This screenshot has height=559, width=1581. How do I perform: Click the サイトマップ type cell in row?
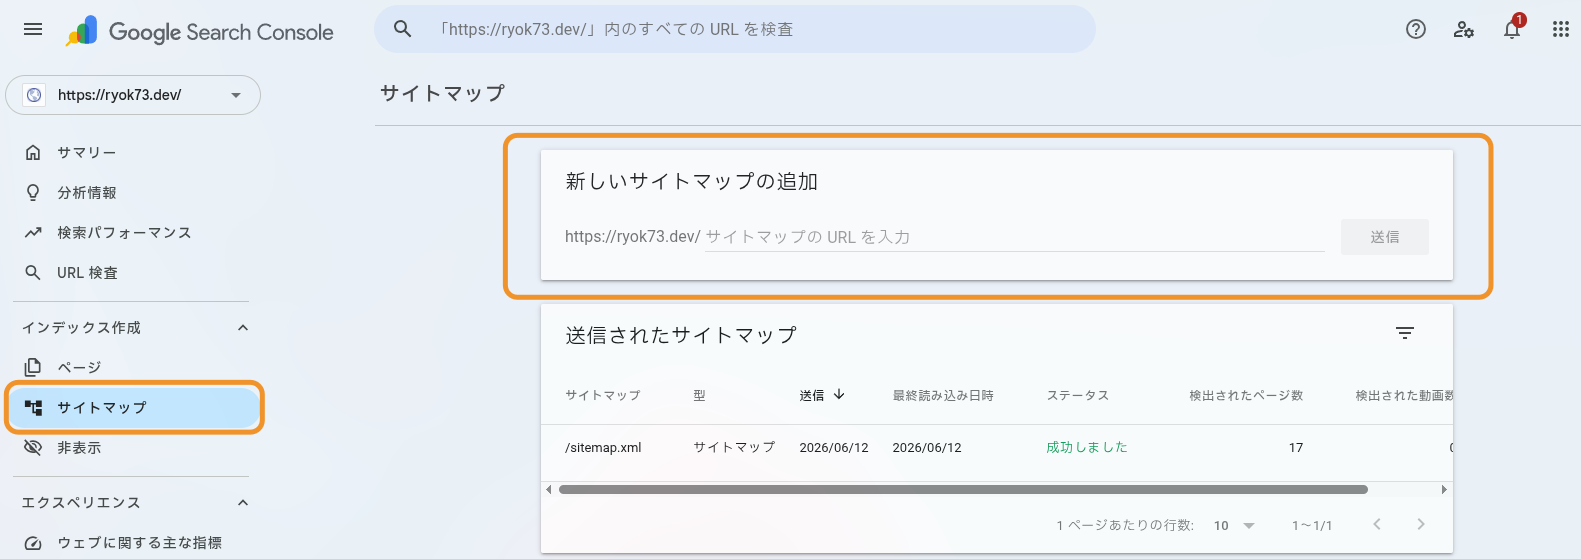click(x=734, y=447)
